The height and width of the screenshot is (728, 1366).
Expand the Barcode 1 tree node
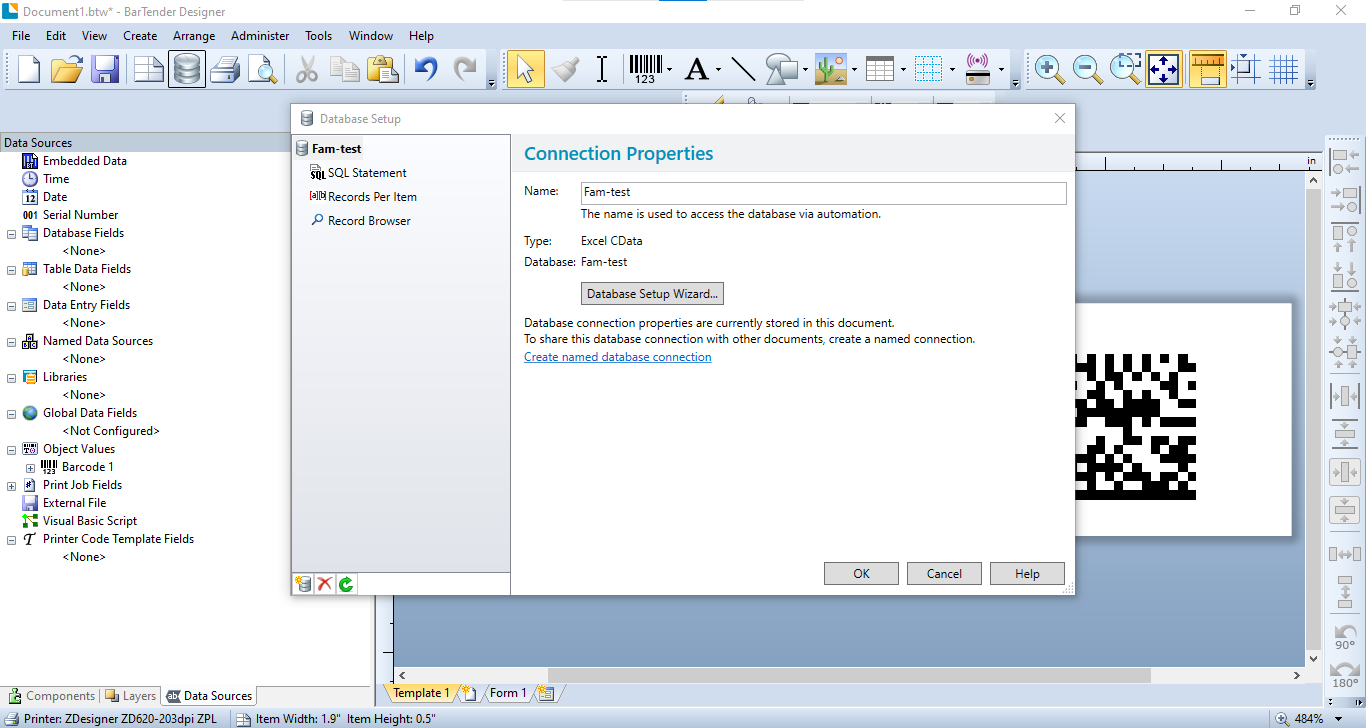tap(30, 468)
